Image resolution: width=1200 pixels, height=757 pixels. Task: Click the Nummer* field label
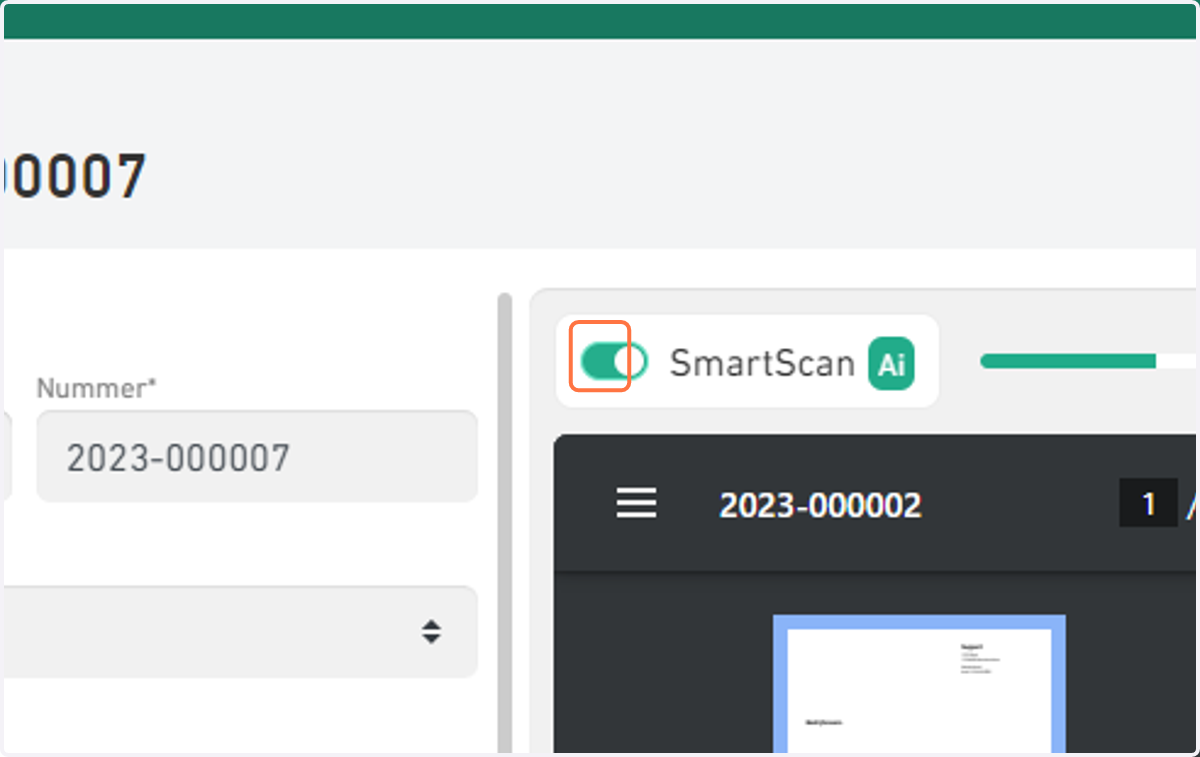pyautogui.click(x=97, y=388)
